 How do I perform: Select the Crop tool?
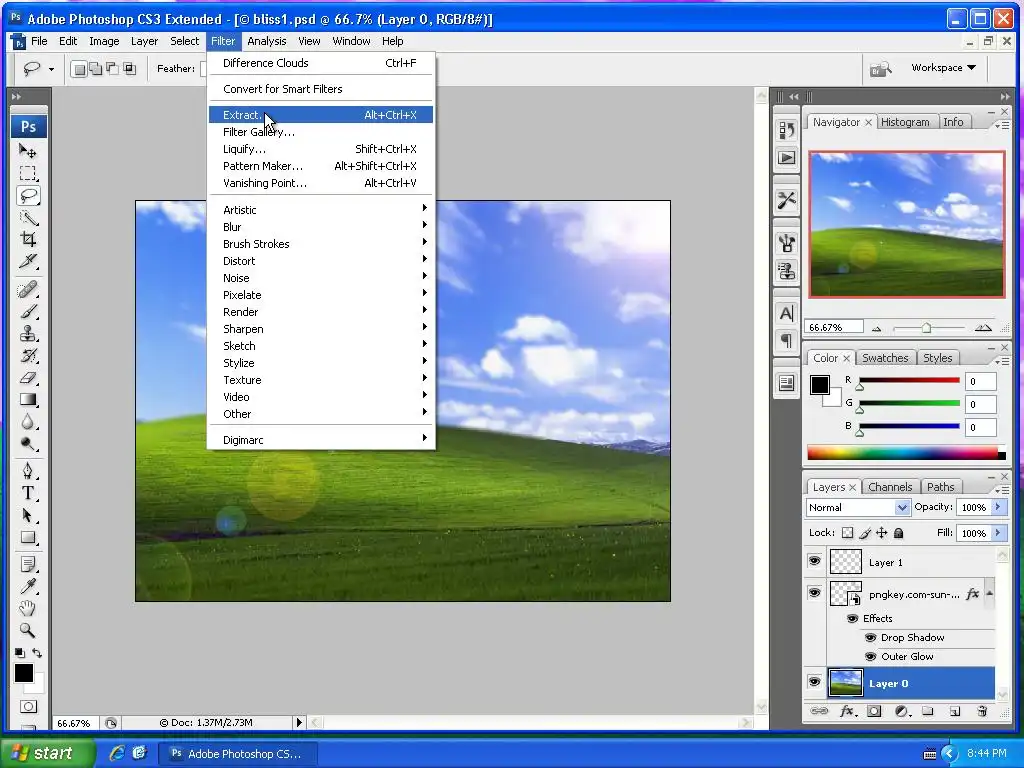(x=27, y=239)
